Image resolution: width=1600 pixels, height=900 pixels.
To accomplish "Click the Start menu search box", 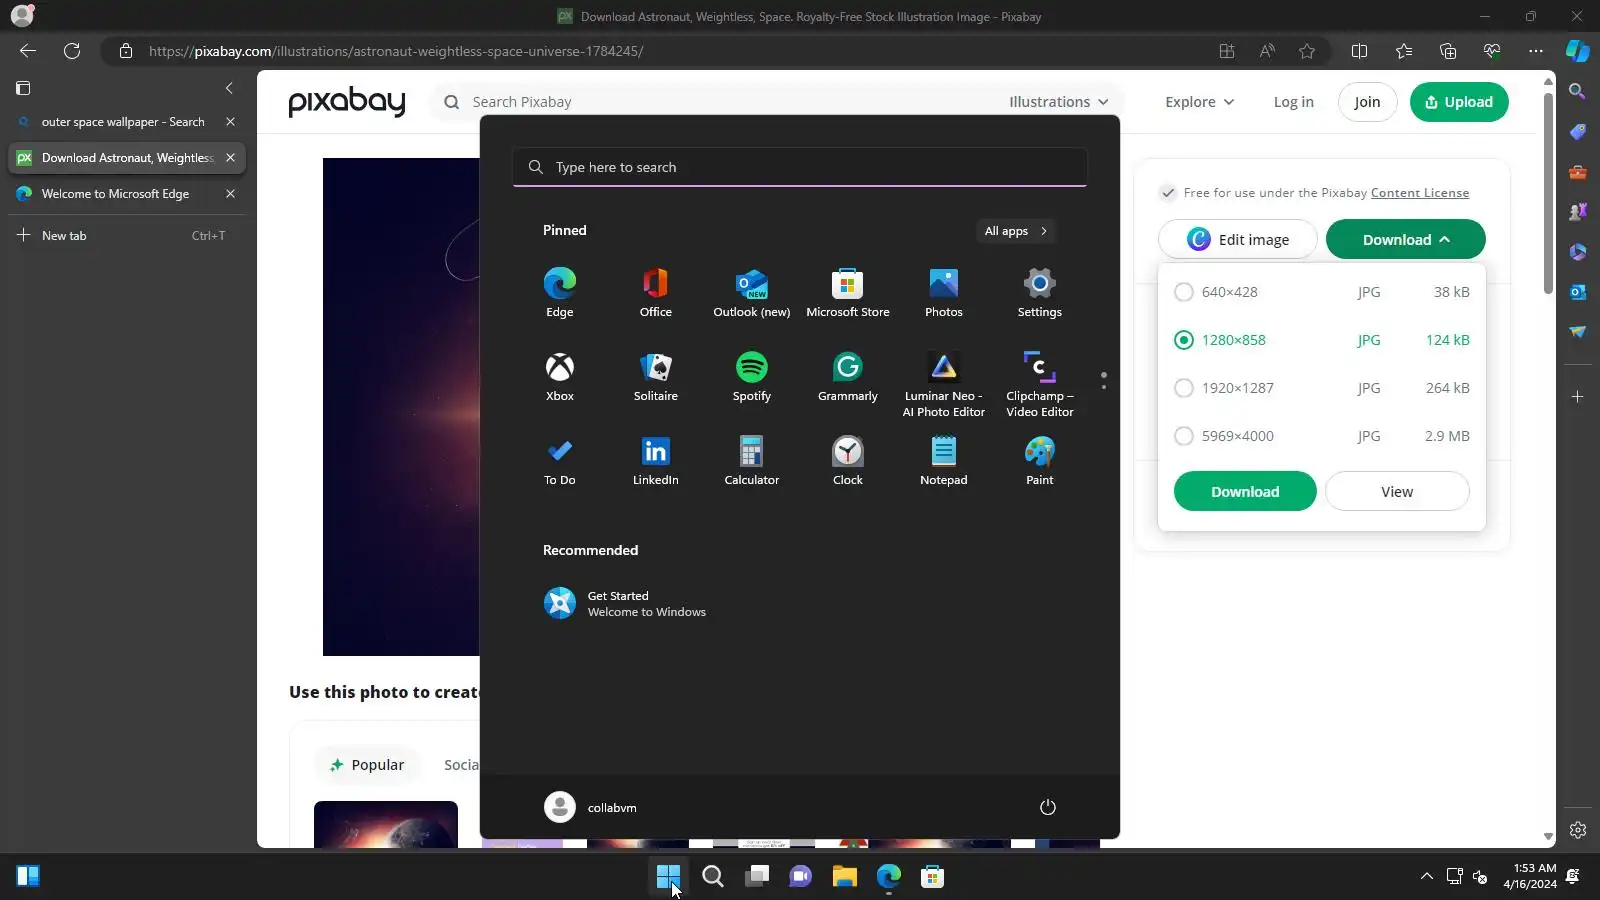I will [x=800, y=167].
